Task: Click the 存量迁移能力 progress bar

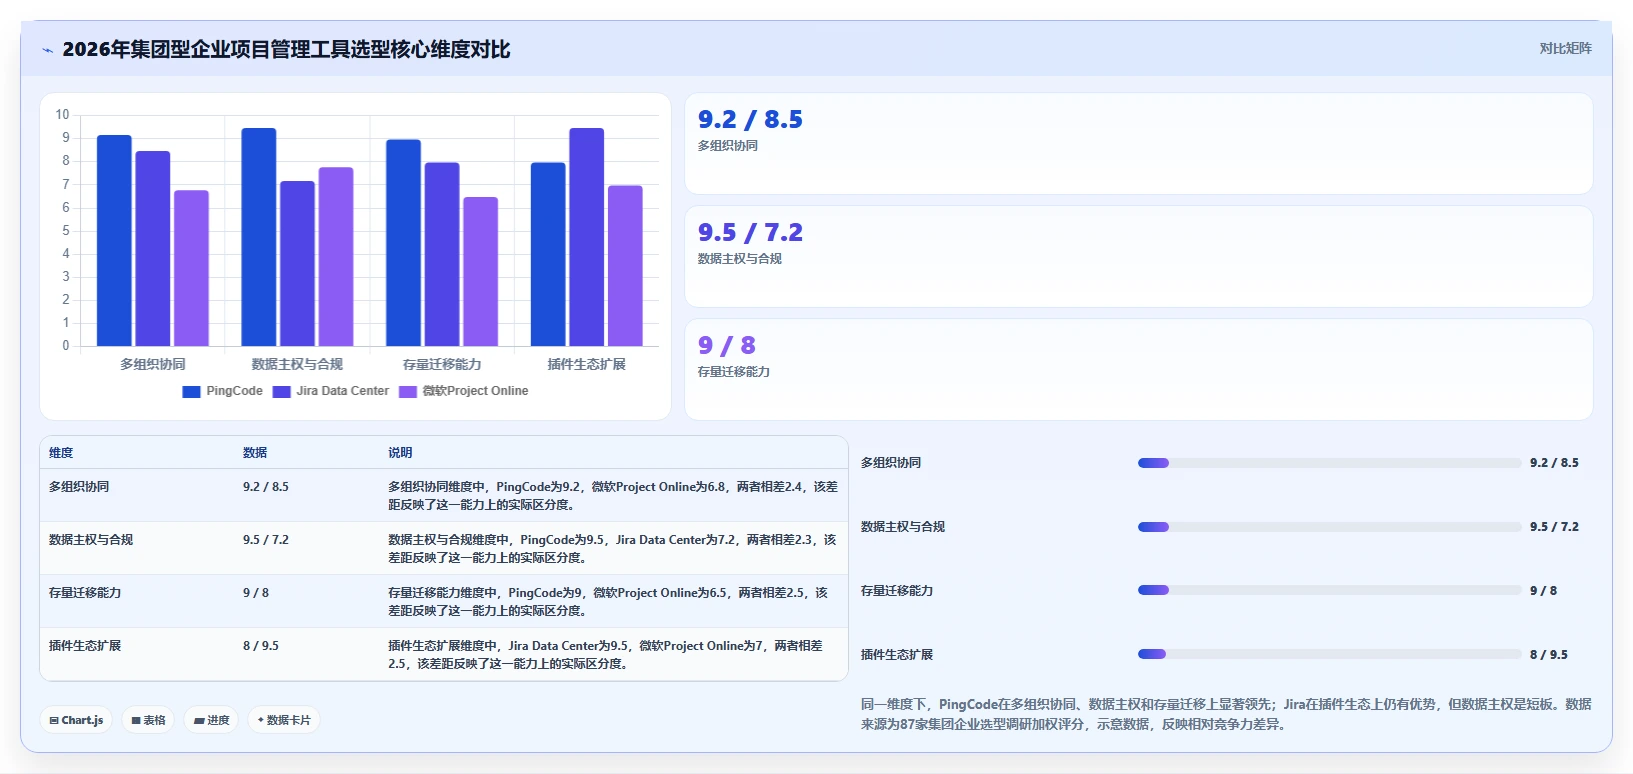Action: 1329,590
